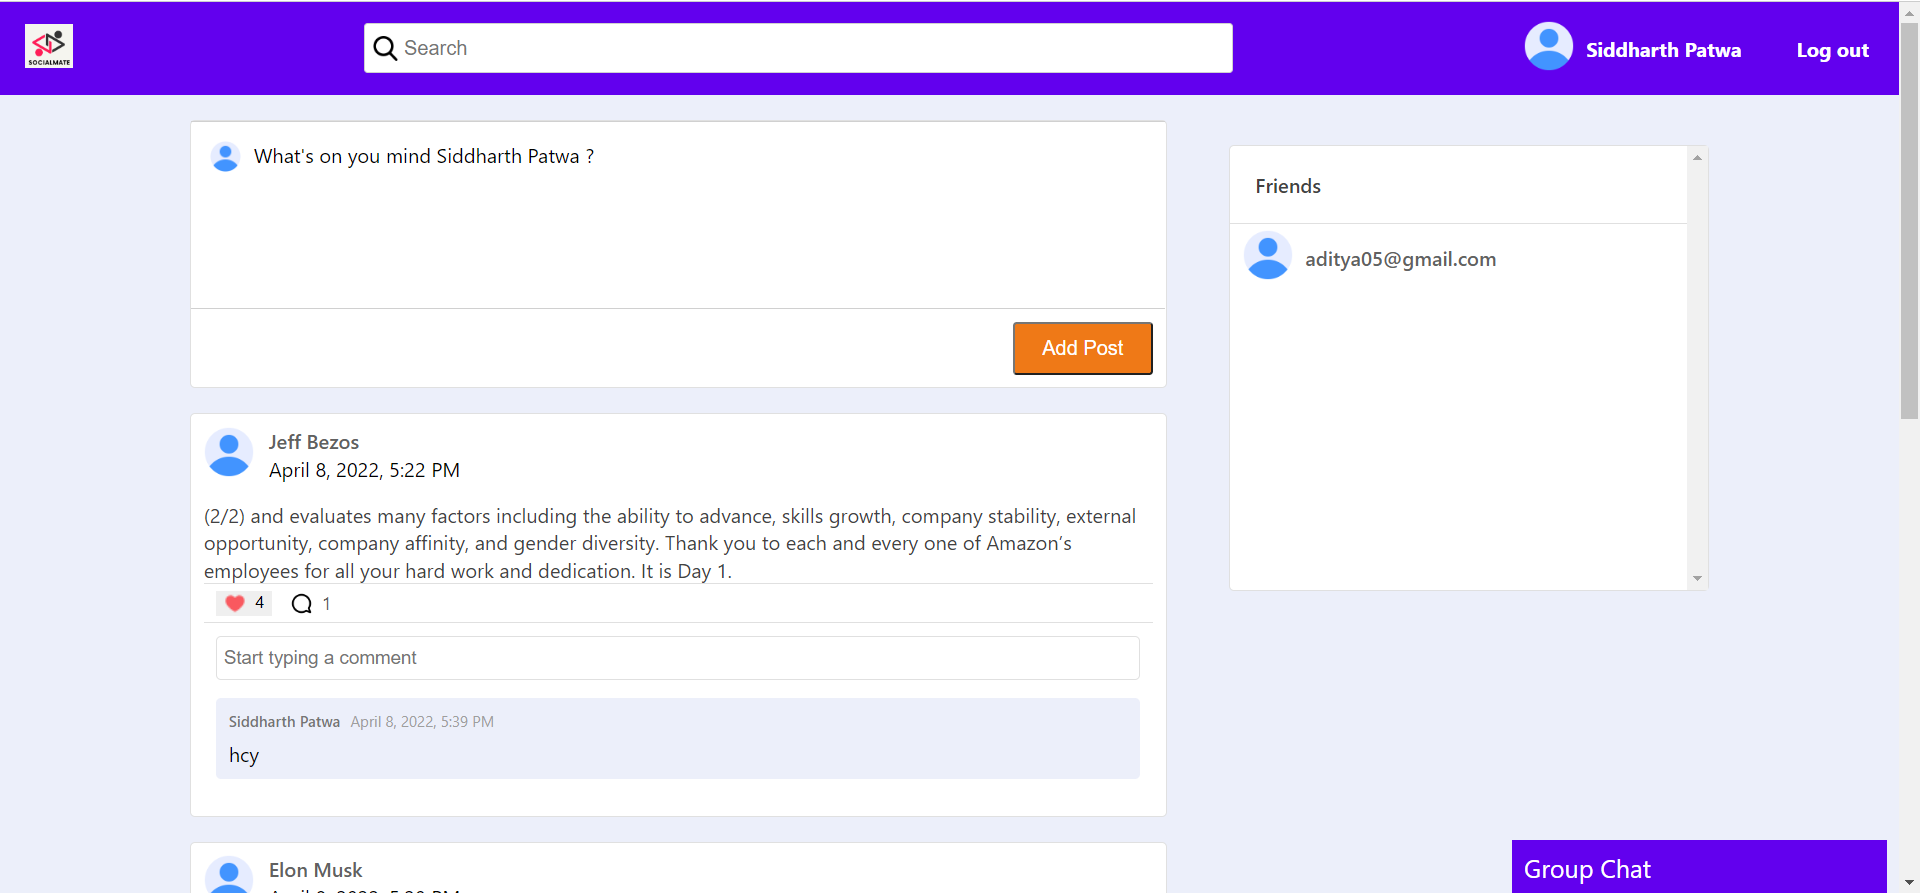This screenshot has width=1920, height=893.
Task: Like Jeff Bezos post with heart icon
Action: click(235, 603)
